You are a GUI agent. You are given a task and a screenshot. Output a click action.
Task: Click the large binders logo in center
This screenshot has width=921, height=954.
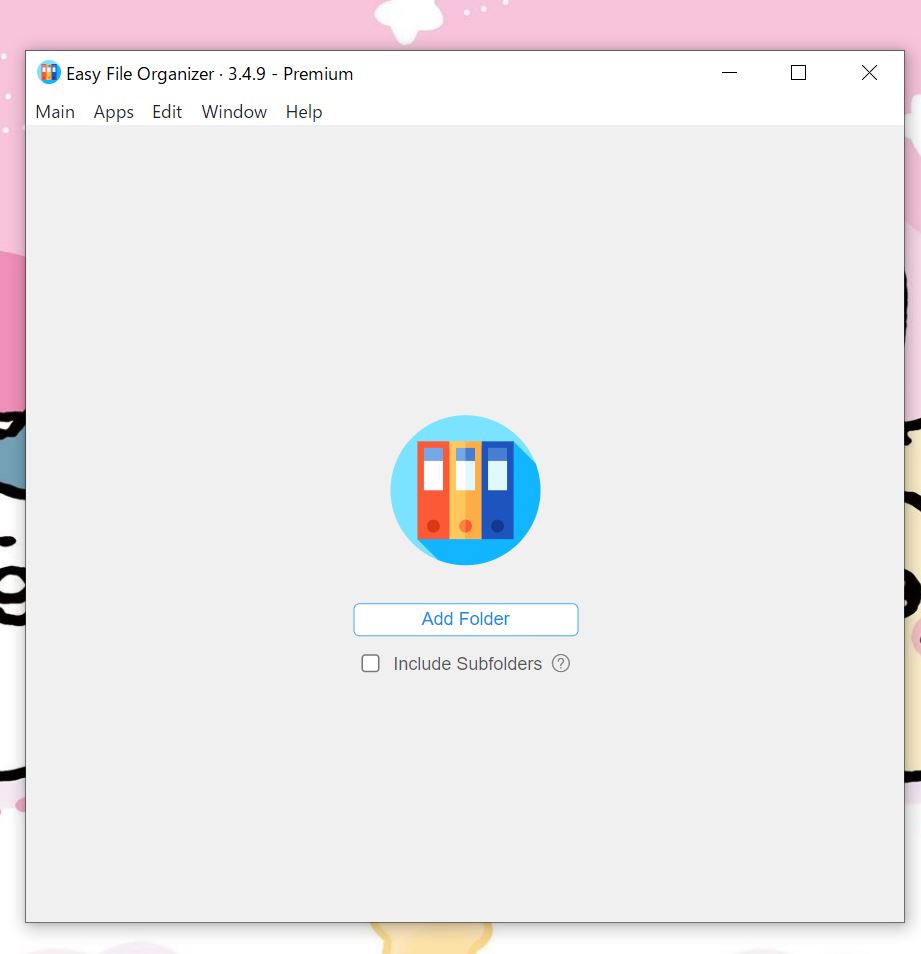point(465,490)
